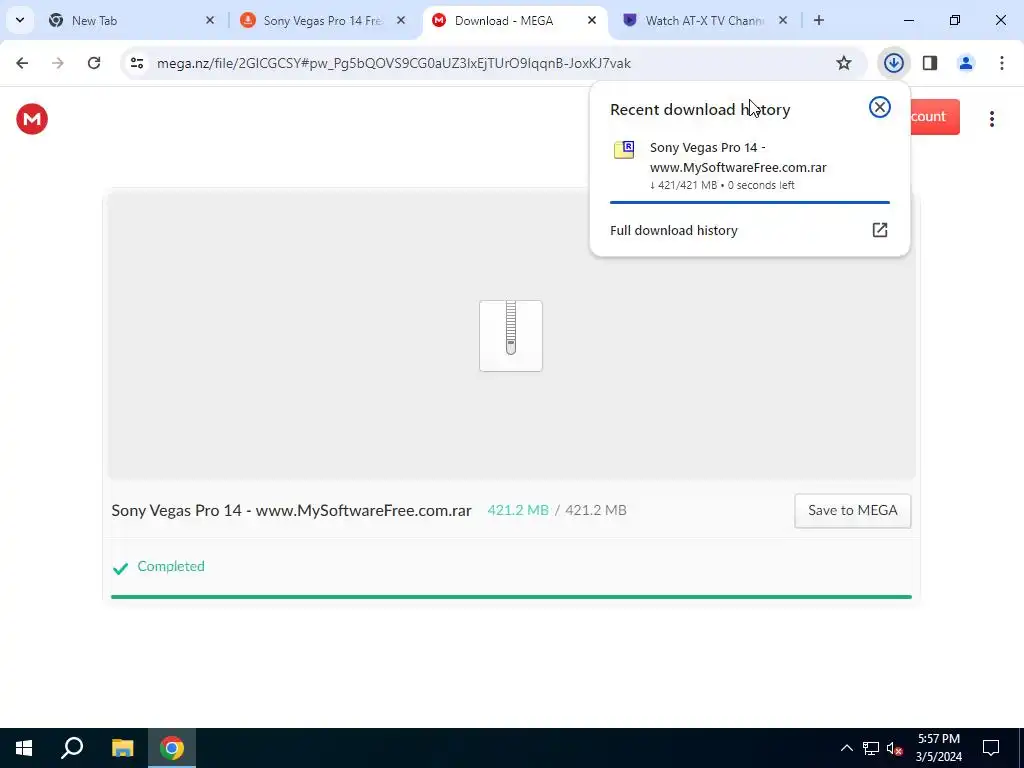Click the external-link icon beside Full download history

(x=880, y=230)
